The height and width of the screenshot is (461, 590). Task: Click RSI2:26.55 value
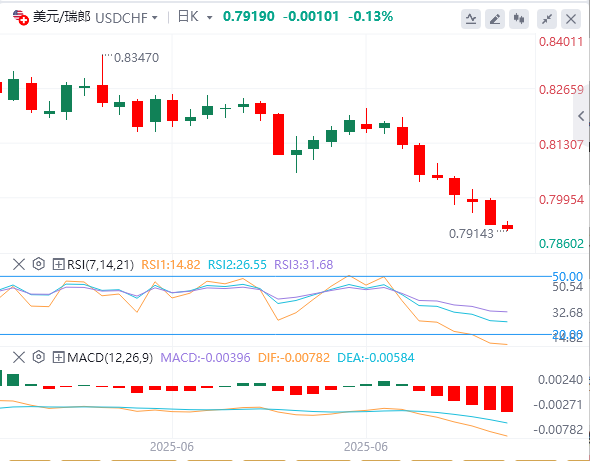click(237, 265)
